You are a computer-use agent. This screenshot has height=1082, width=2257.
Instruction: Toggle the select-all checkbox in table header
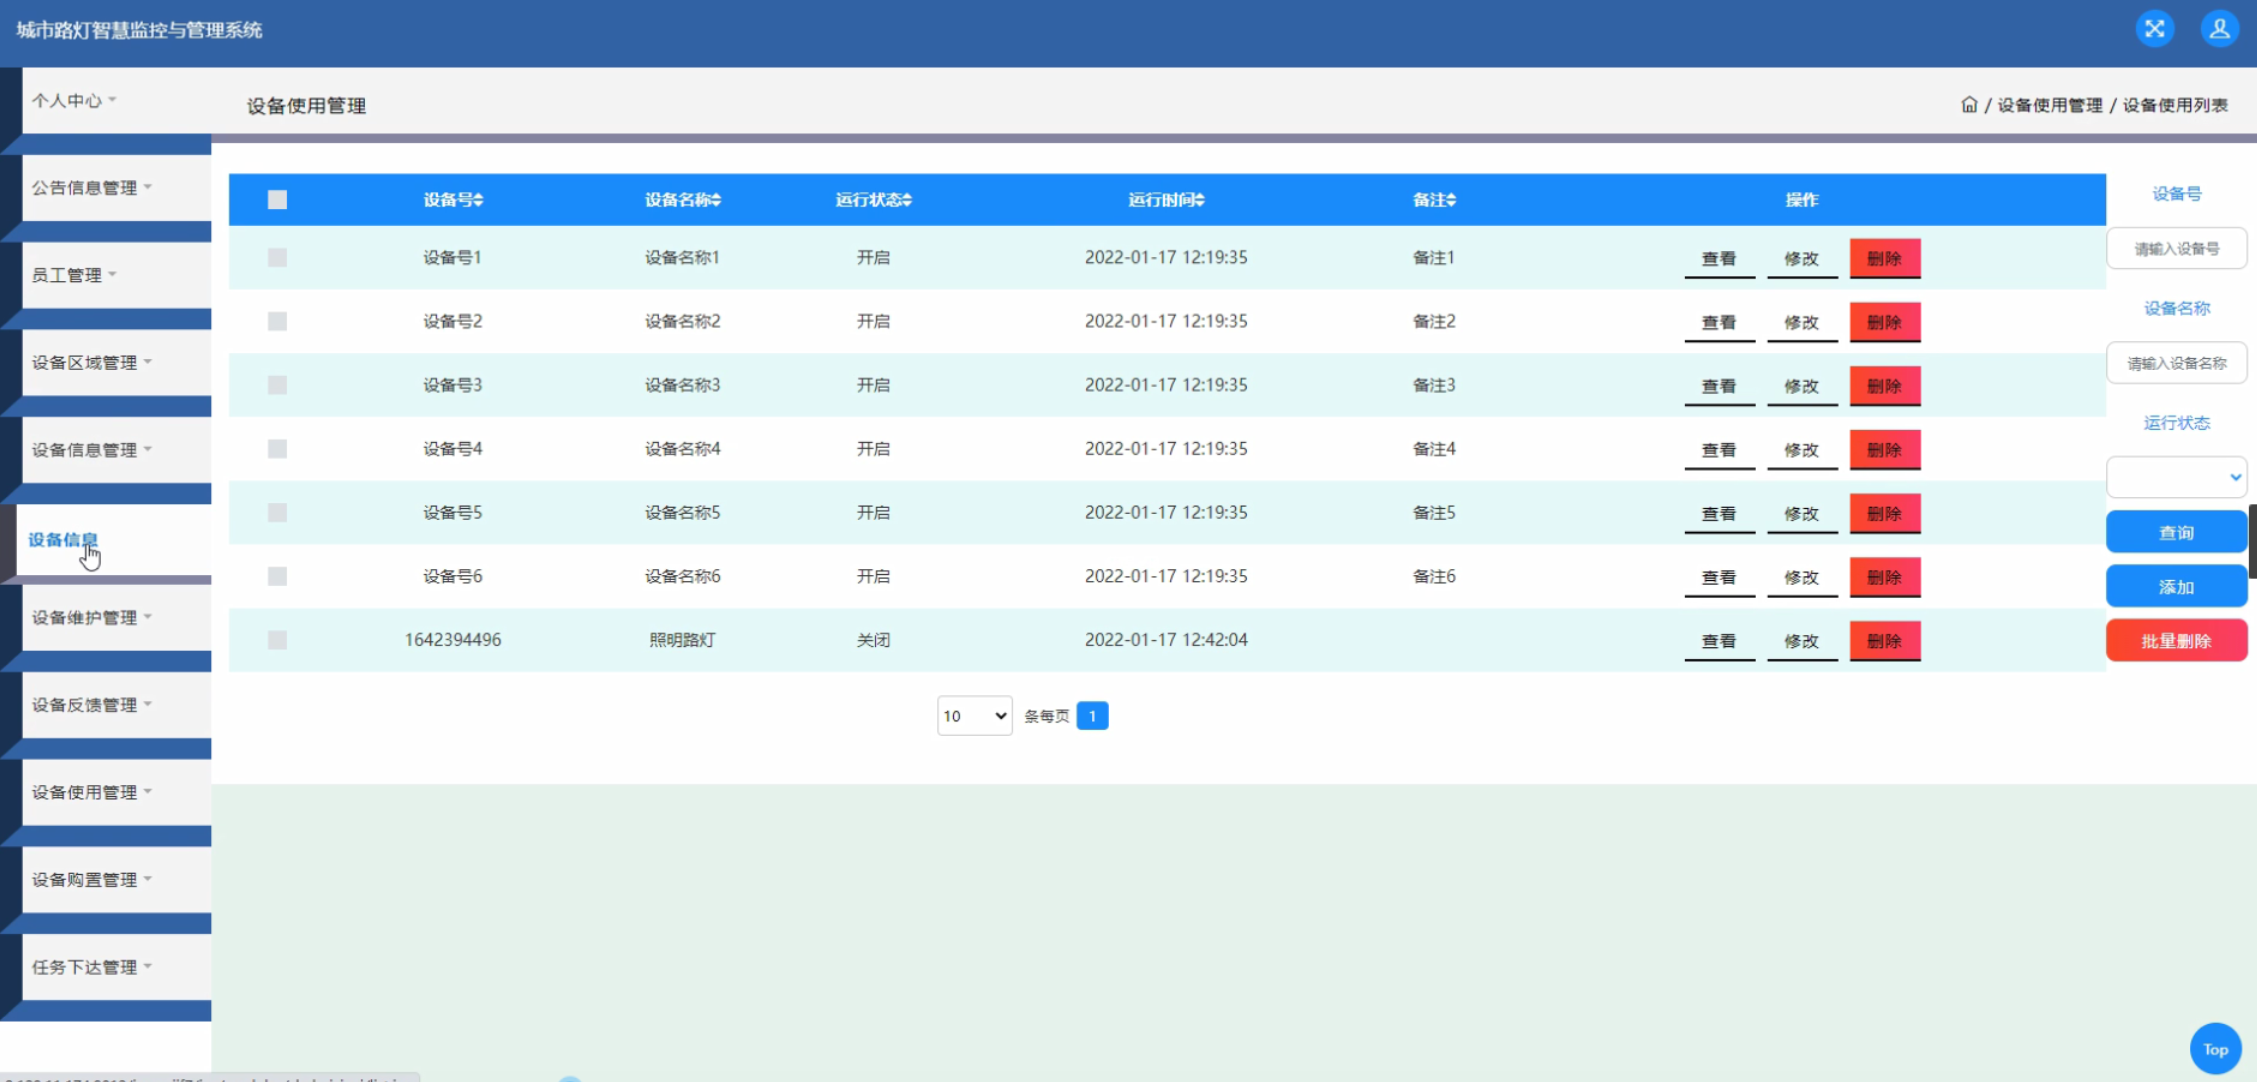277,199
